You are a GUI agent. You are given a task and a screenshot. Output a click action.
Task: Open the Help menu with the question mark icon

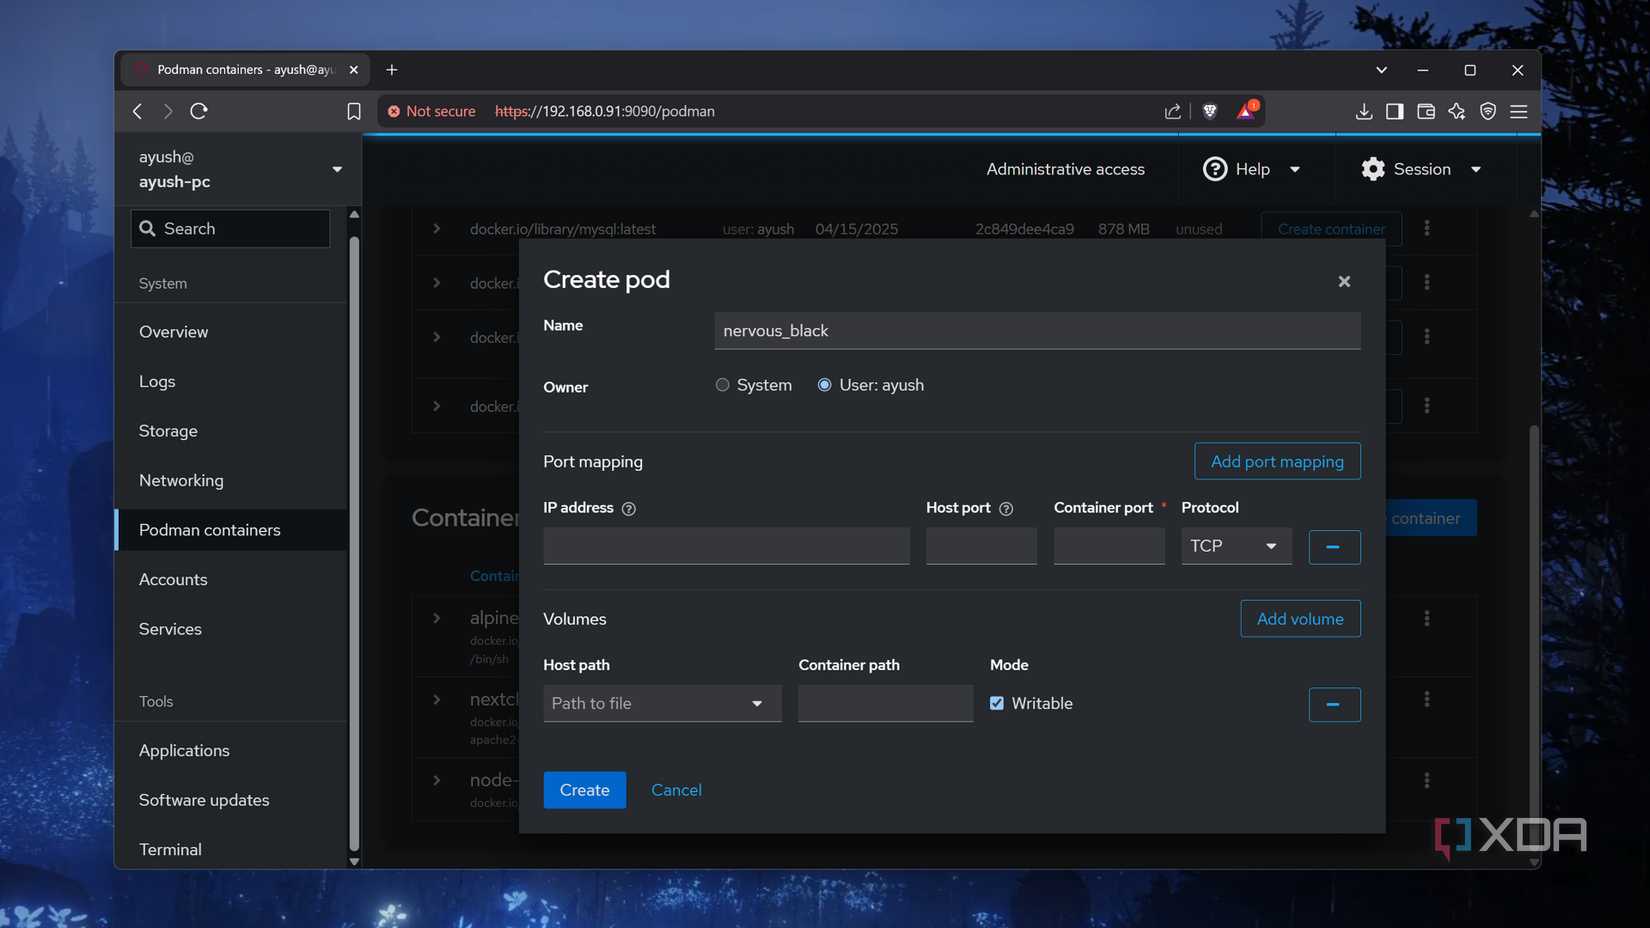click(1215, 168)
